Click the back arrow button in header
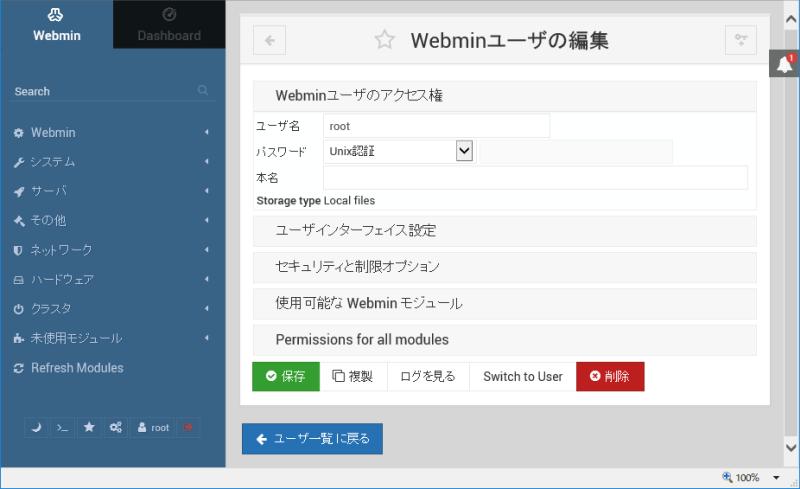Viewport: 800px width, 489px height. (x=269, y=40)
